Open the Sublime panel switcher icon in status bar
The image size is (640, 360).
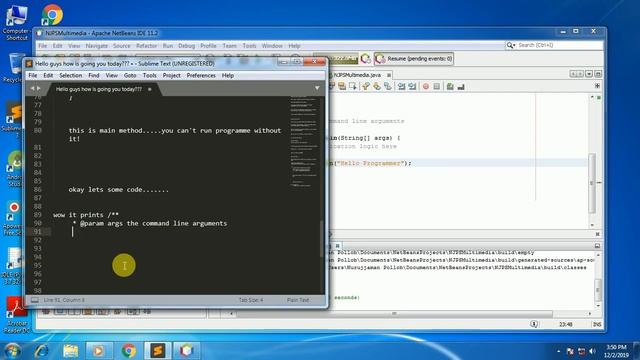pyautogui.click(x=35, y=300)
